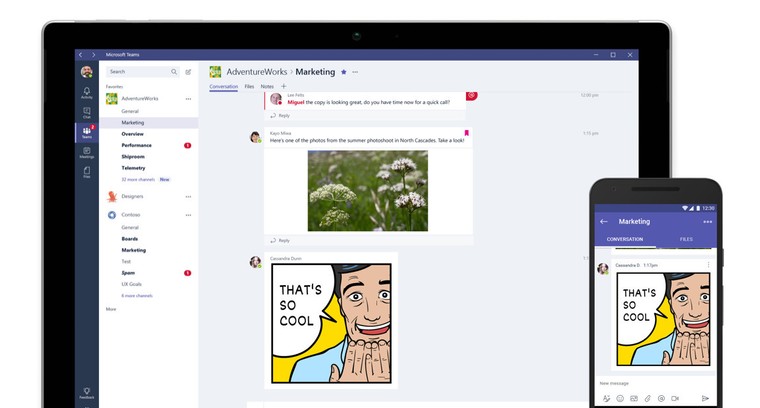Open Chat from the left rail
The image size is (760, 408).
click(x=87, y=113)
